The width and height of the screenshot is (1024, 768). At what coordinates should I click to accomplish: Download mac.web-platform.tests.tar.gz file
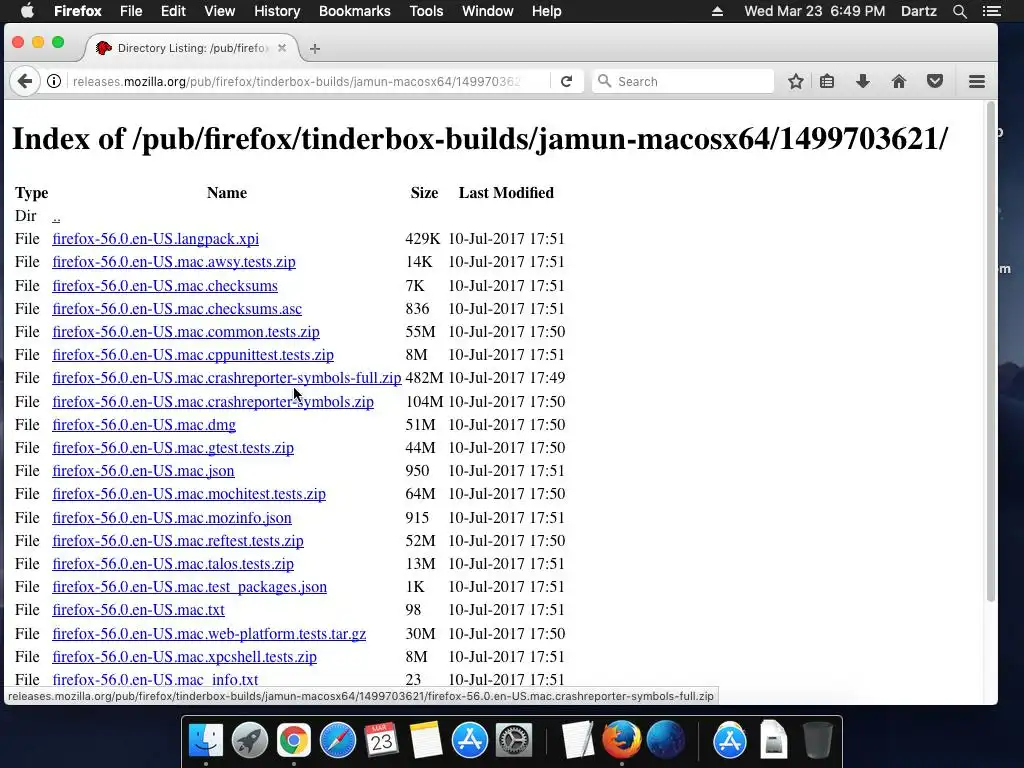tap(209, 633)
